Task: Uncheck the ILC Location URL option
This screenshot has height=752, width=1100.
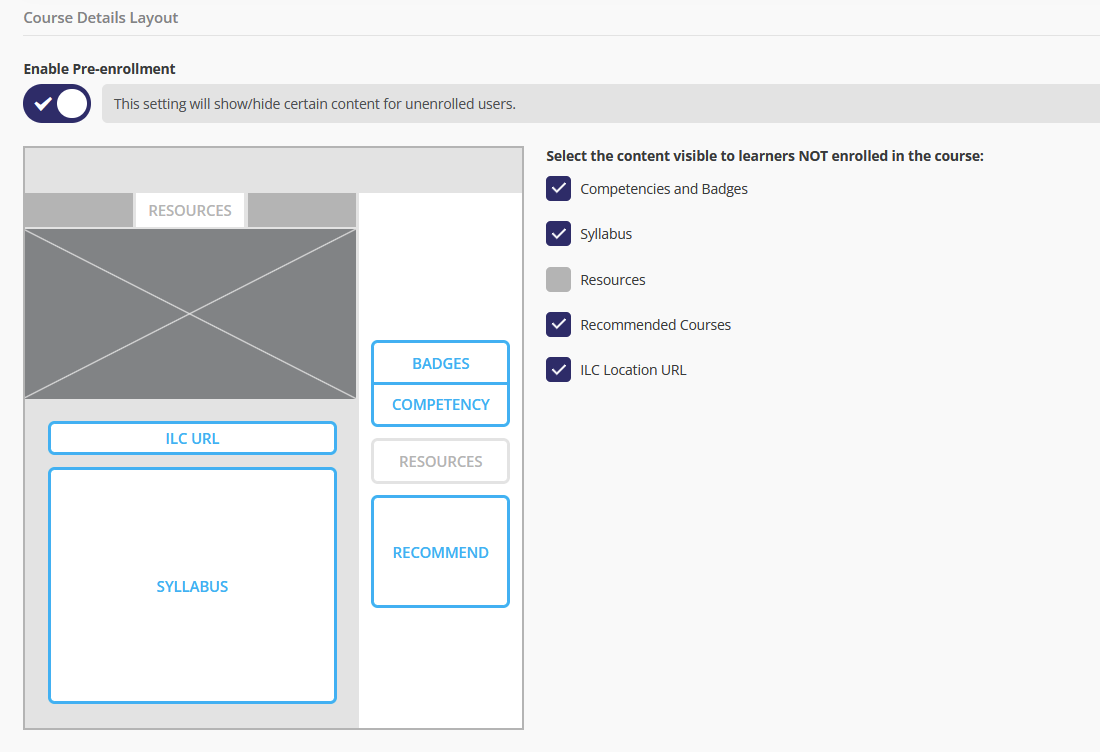Action: tap(558, 369)
